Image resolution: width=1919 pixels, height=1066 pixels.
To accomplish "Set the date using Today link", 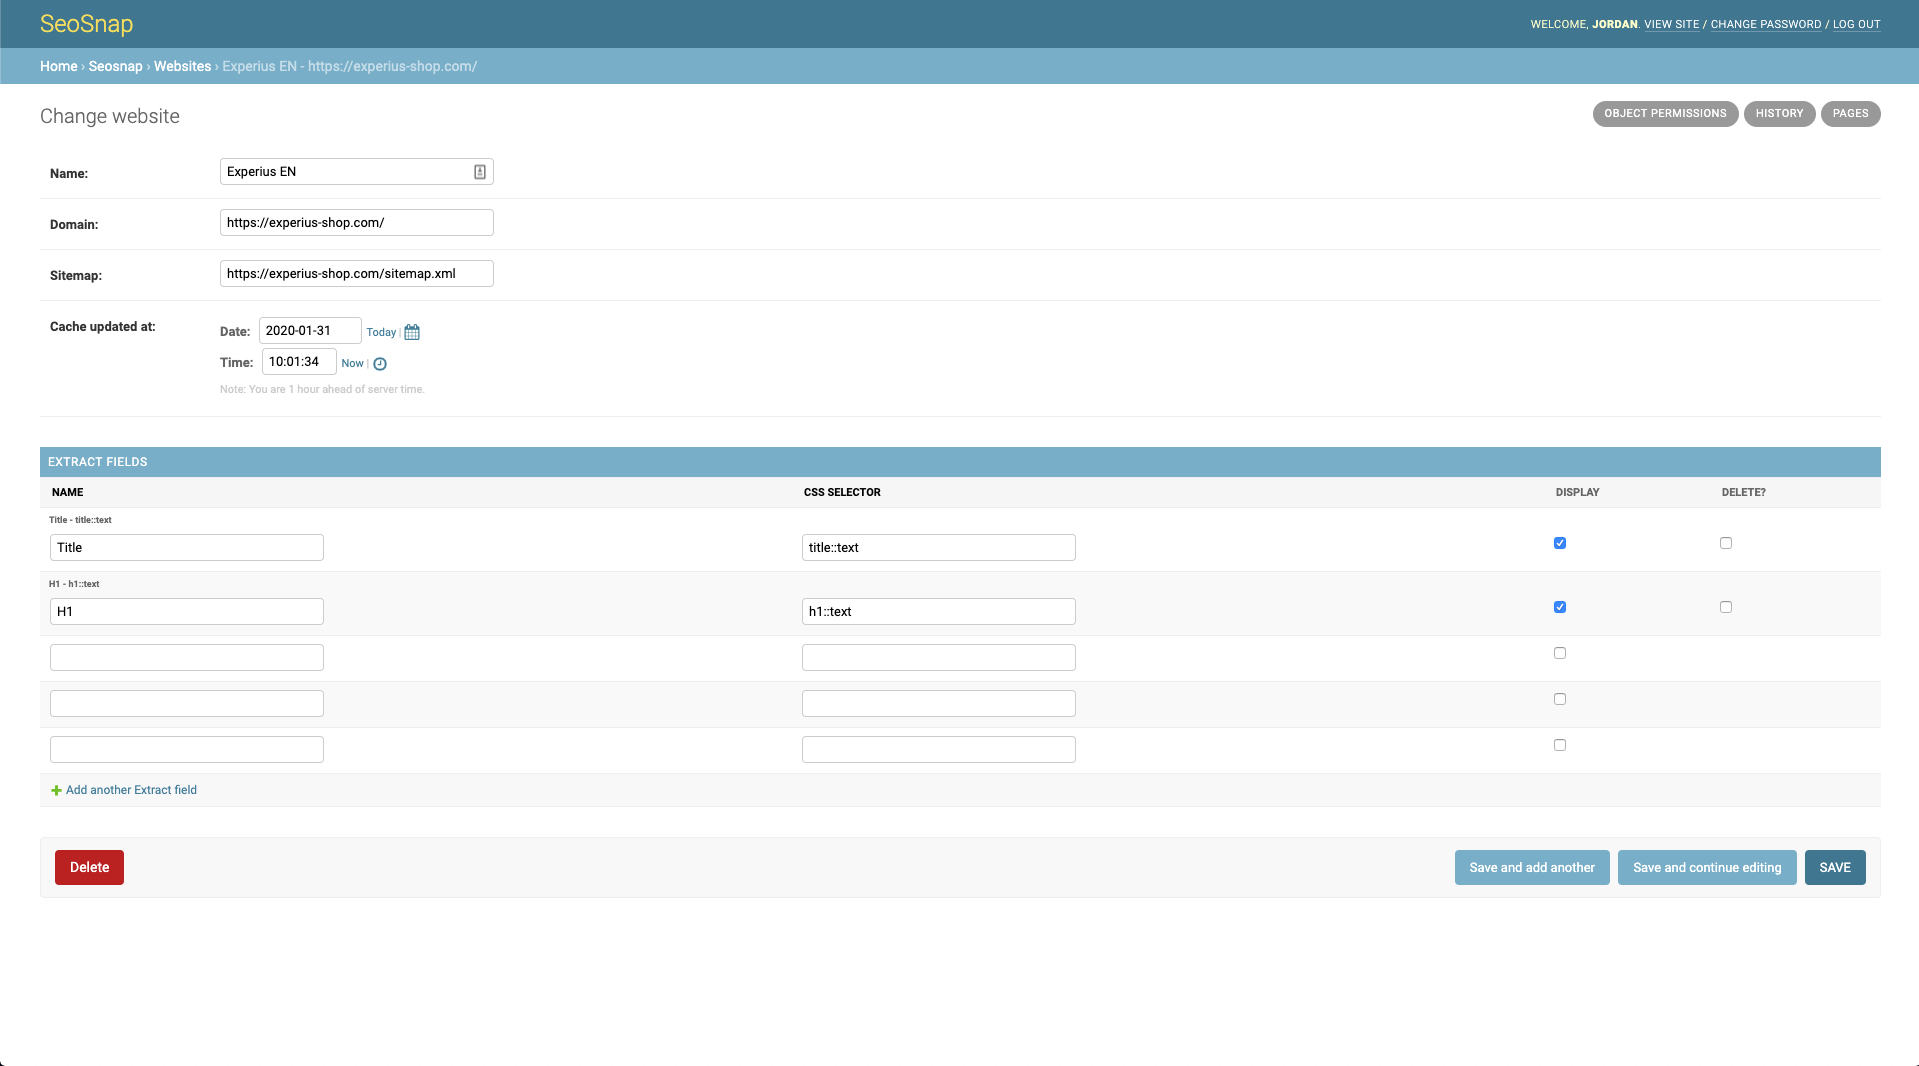I will pos(381,332).
